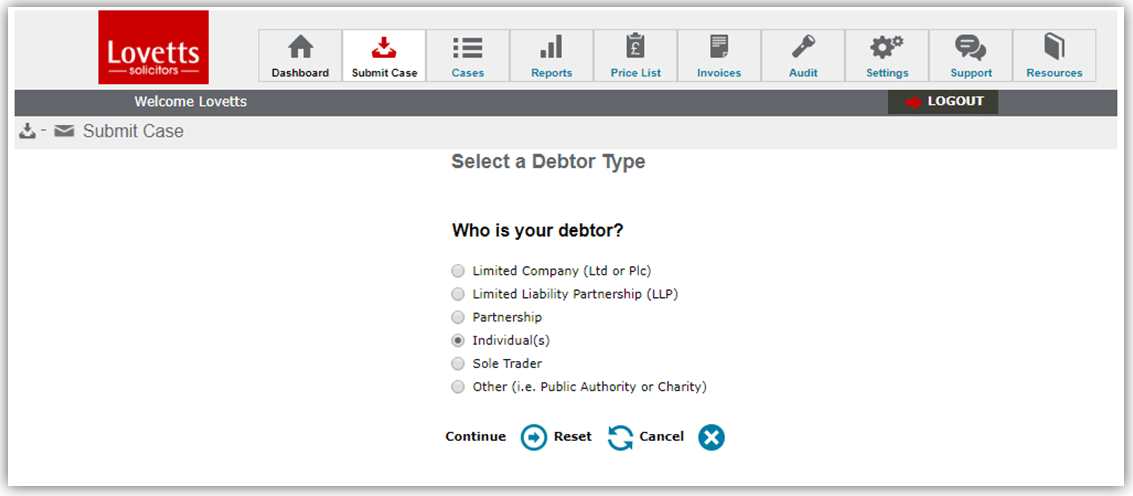This screenshot has width=1133, height=496.
Task: Click the Cases list icon
Action: (467, 48)
